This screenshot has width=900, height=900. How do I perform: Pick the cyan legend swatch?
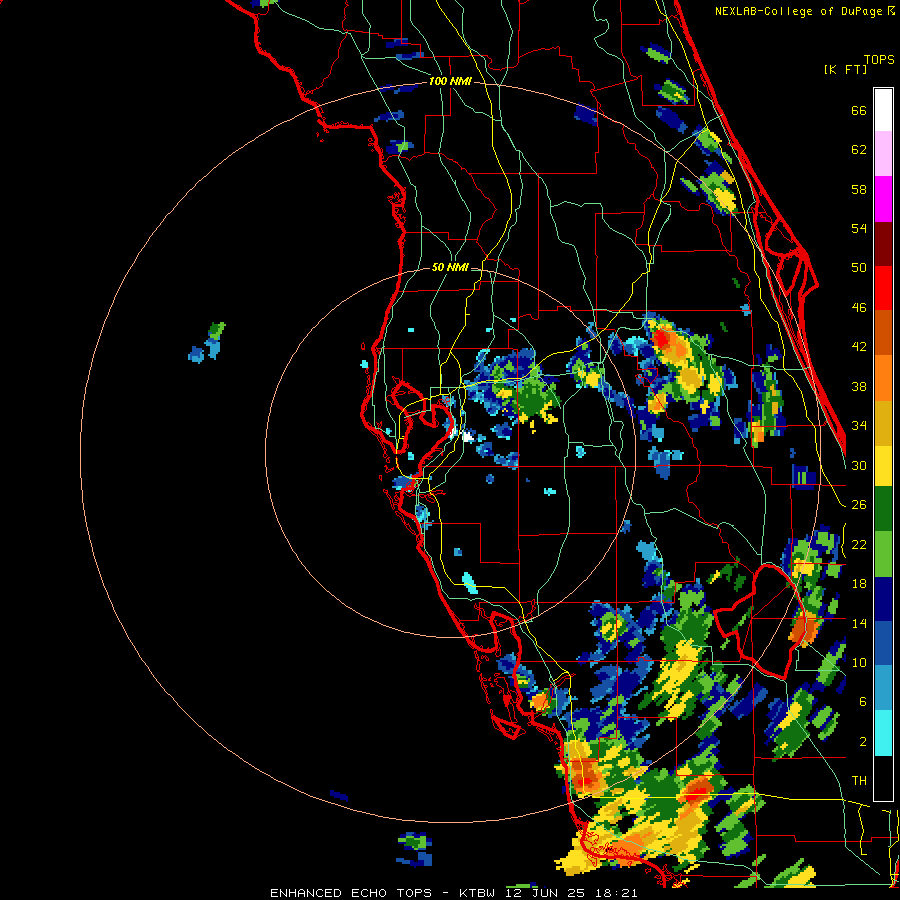point(883,733)
